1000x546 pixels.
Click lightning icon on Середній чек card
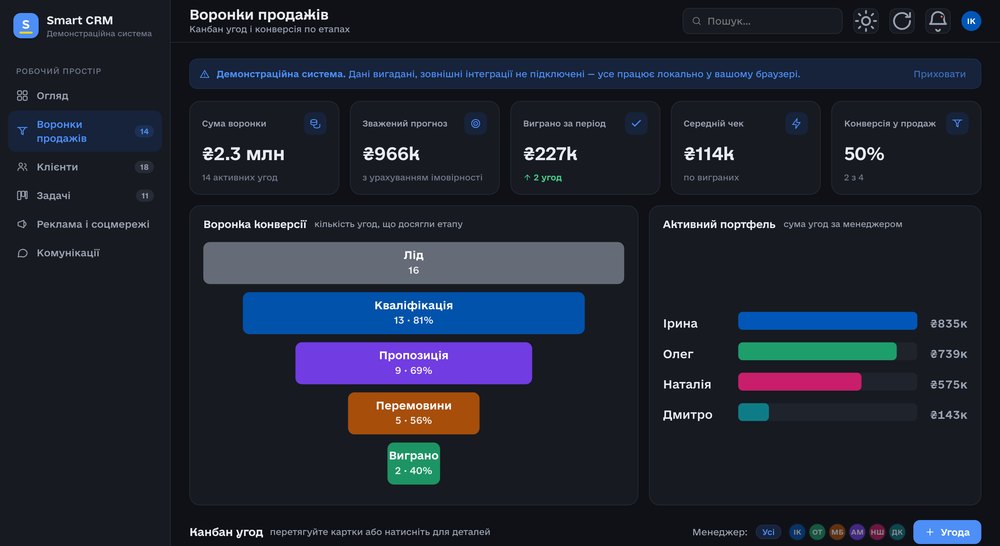[797, 124]
